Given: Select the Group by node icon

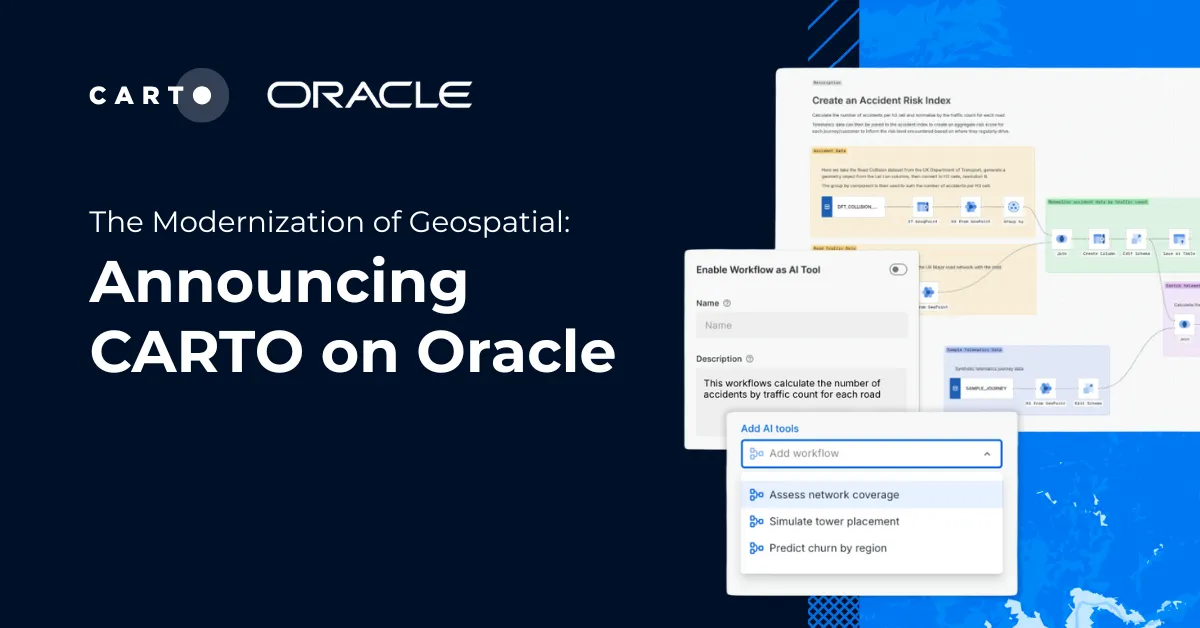Looking at the screenshot, I should (x=1014, y=207).
